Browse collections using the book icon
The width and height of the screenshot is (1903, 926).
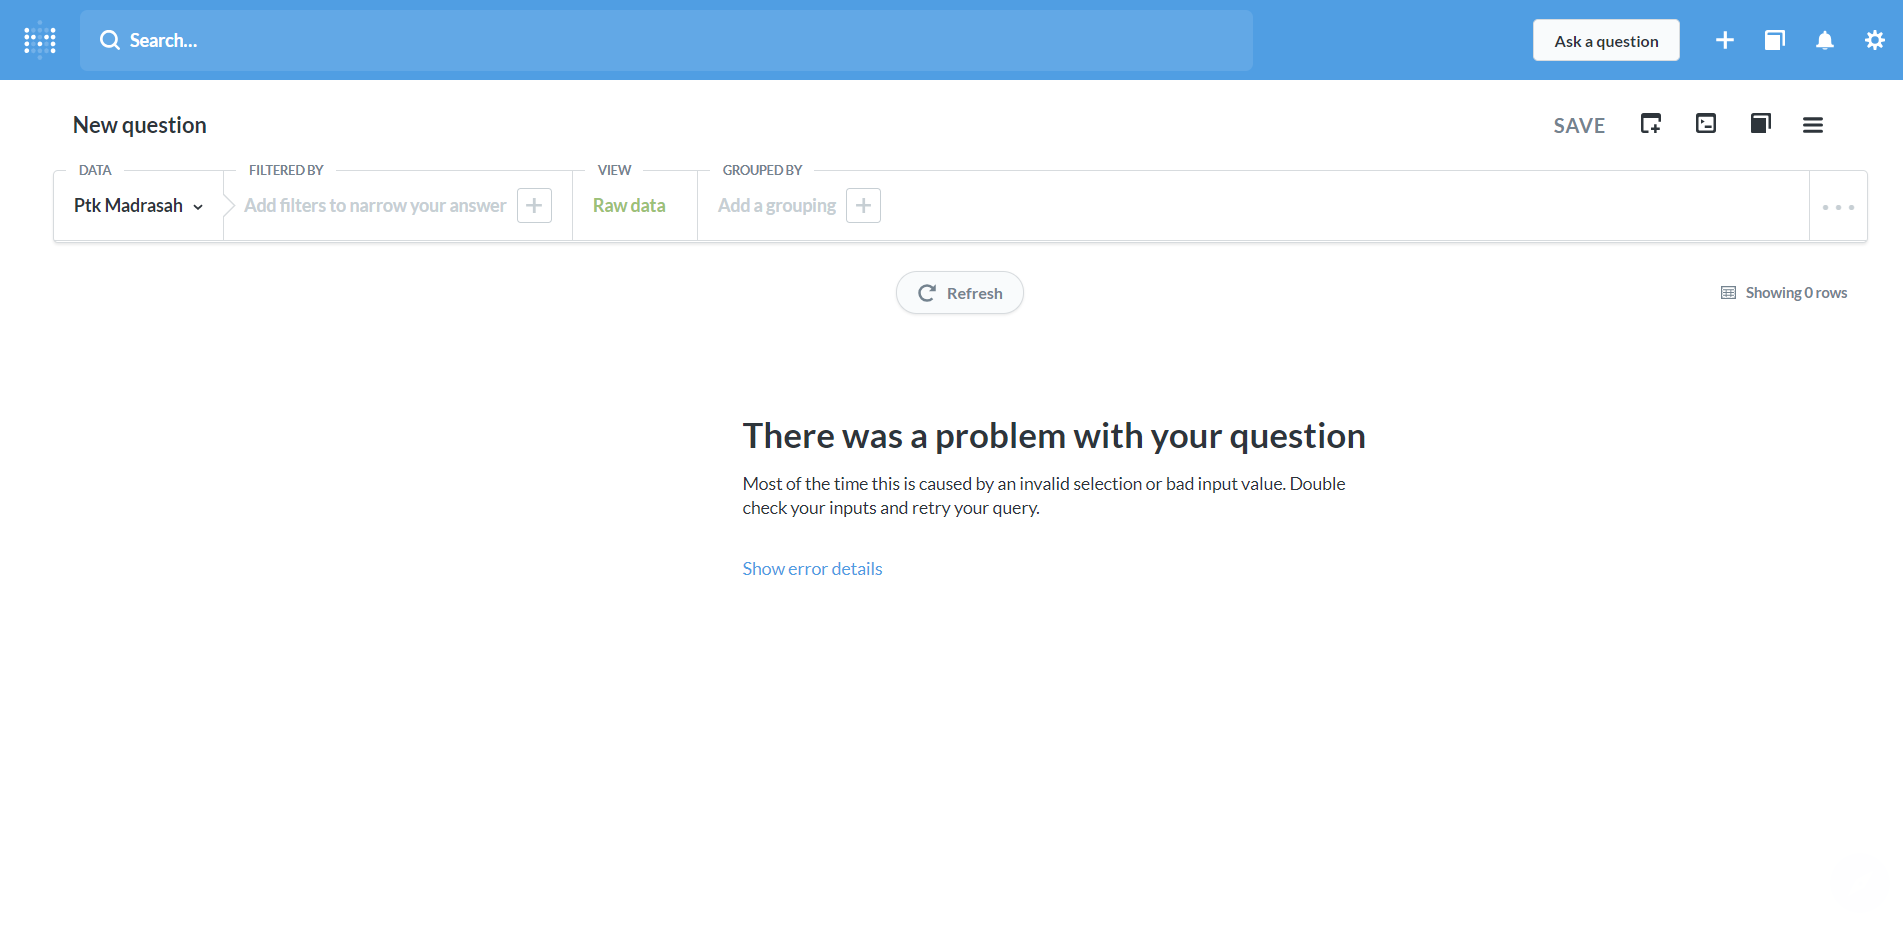[x=1775, y=40]
